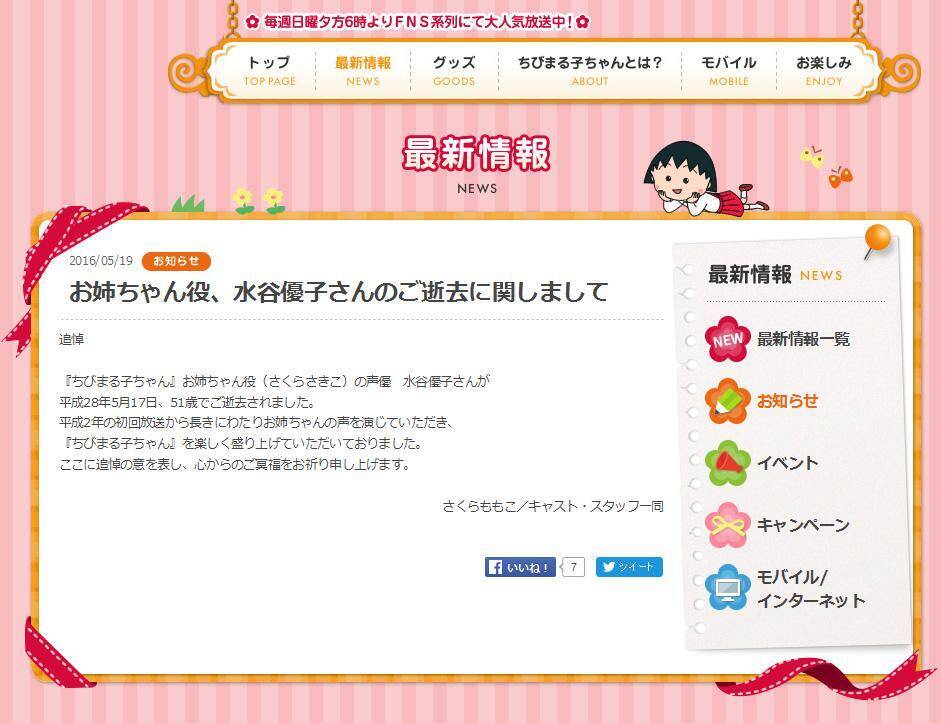Select the モバイル MOBILE menu item

click(729, 71)
